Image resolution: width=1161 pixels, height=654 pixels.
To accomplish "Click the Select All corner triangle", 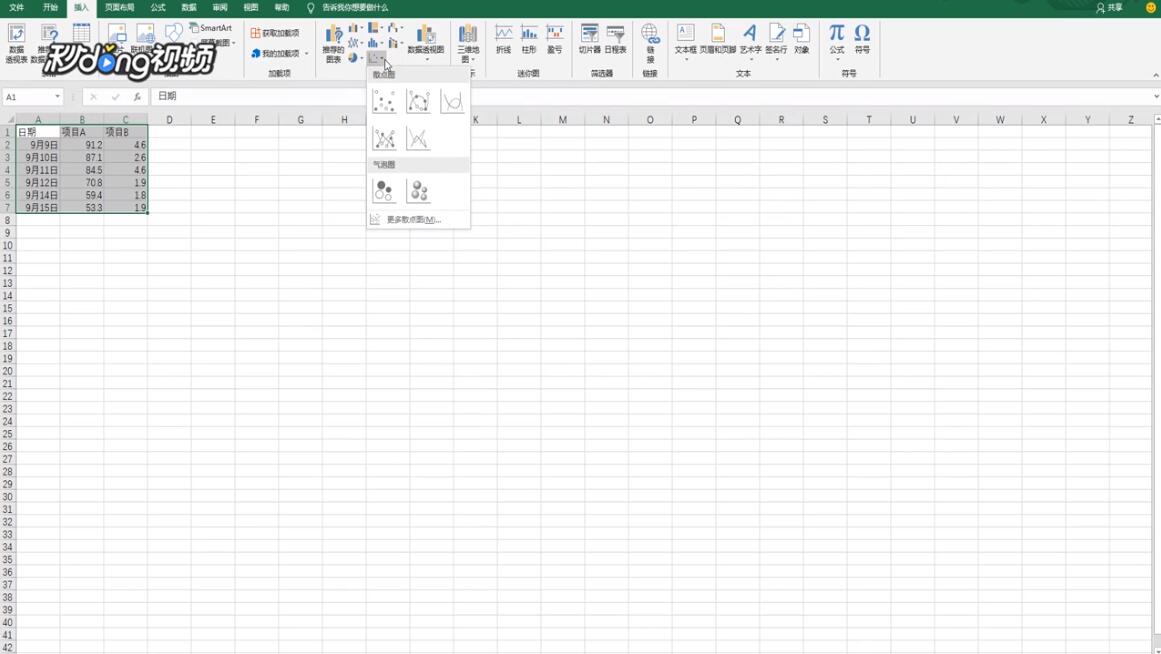I will coord(9,119).
